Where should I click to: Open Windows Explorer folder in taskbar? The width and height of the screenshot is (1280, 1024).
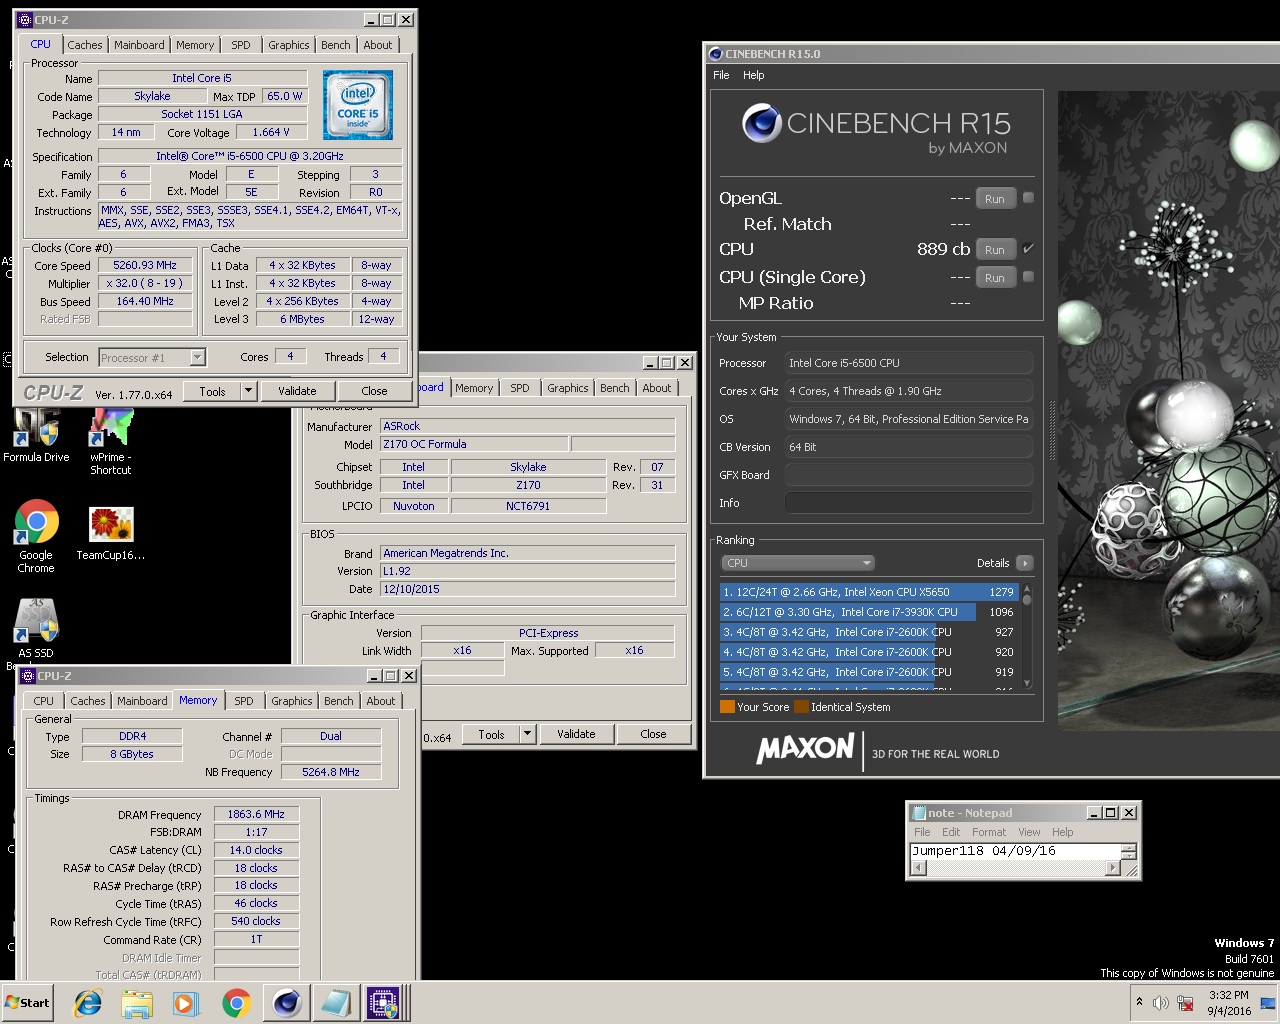(137, 1002)
